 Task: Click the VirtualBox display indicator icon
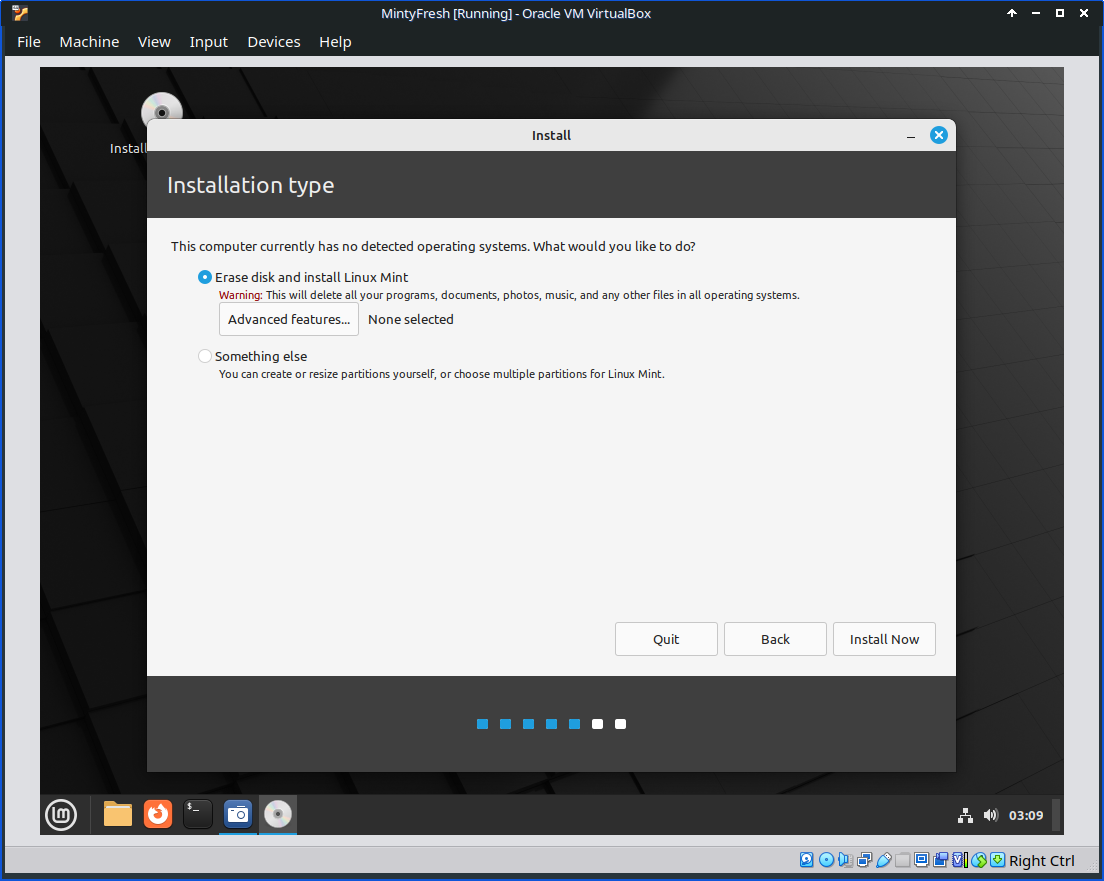point(922,860)
